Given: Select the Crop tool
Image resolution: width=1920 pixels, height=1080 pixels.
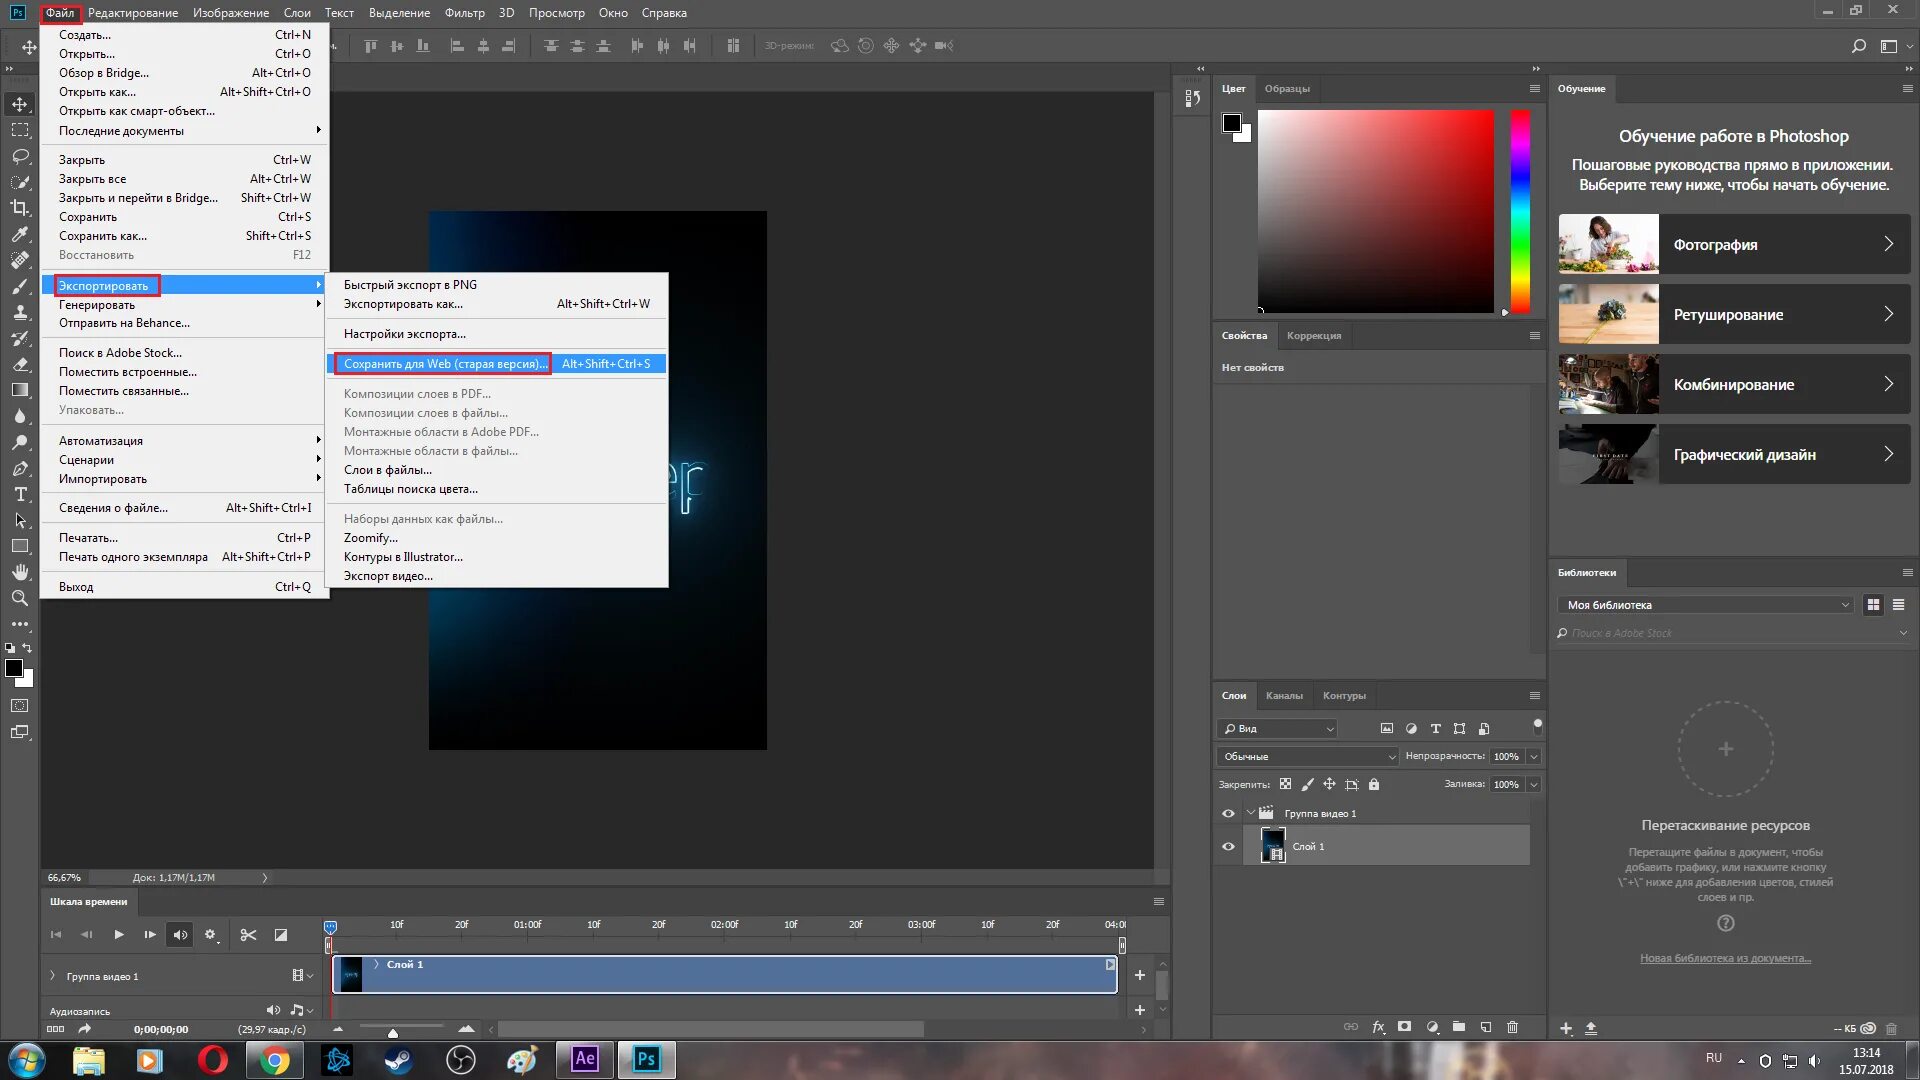Looking at the screenshot, I should click(x=20, y=208).
